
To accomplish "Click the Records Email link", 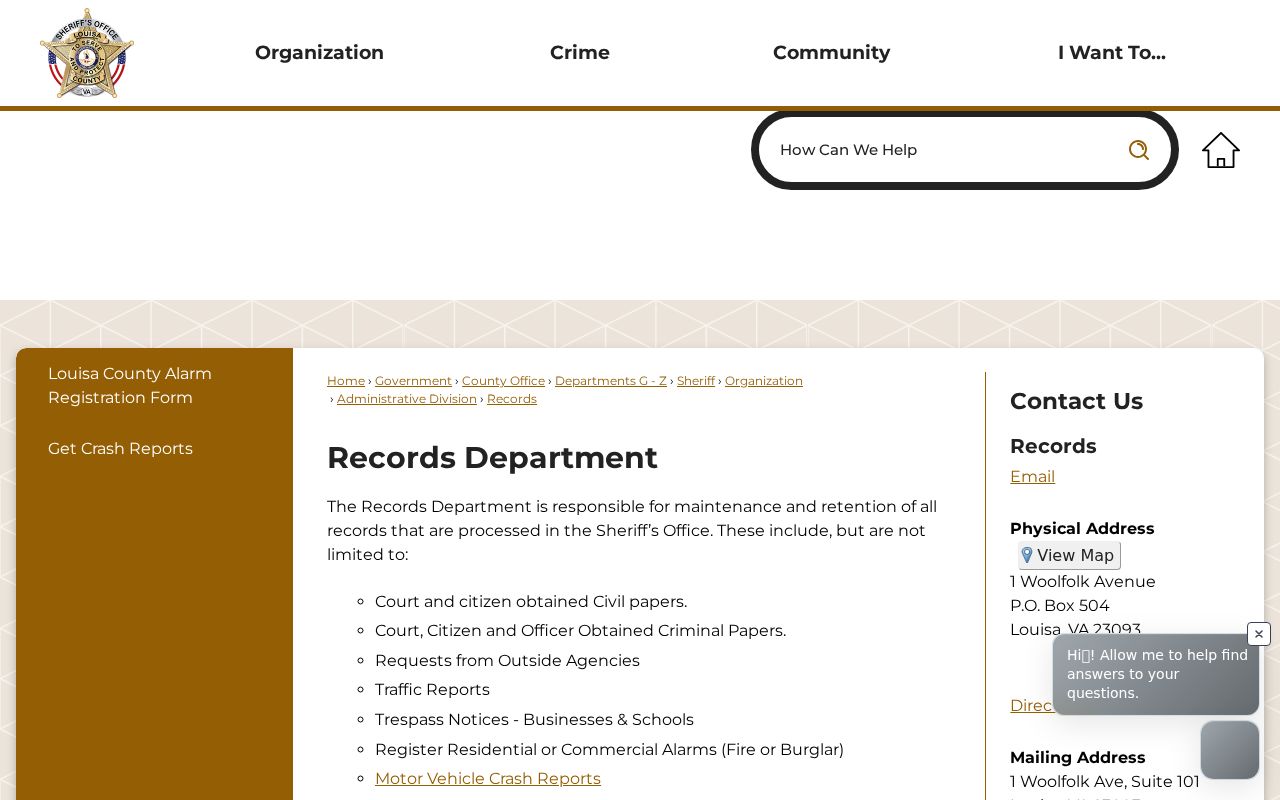I will 1032,477.
